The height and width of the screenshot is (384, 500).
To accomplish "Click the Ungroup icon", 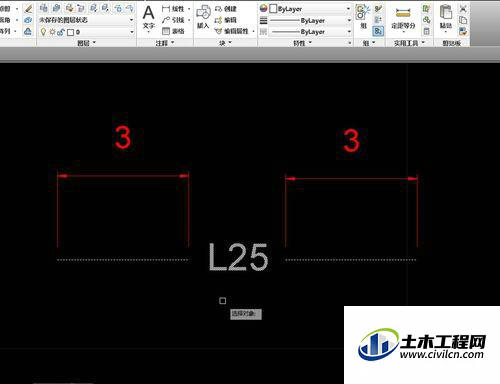I will tap(378, 9).
